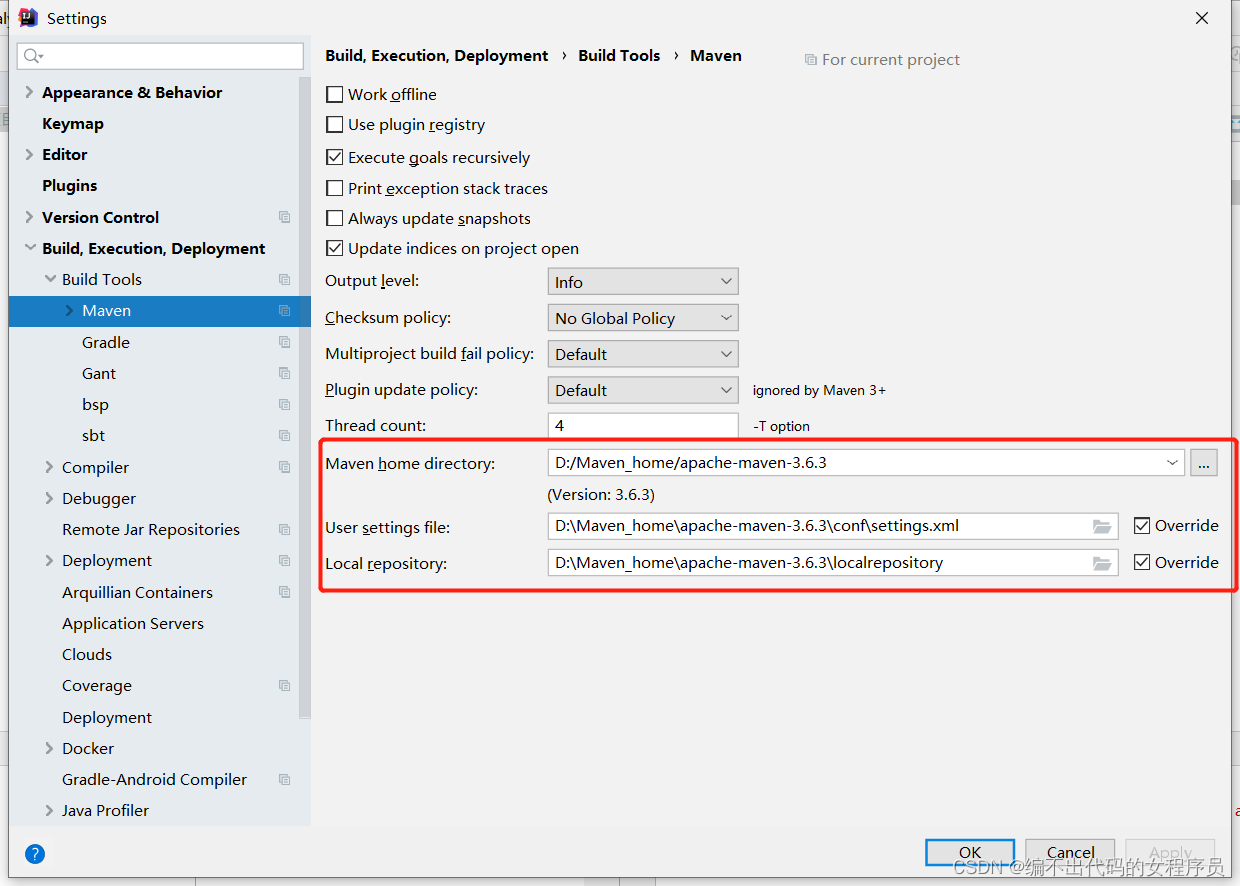Click the project-level icon beside Compiler
Screen dimensions: 1240x886
coord(285,467)
